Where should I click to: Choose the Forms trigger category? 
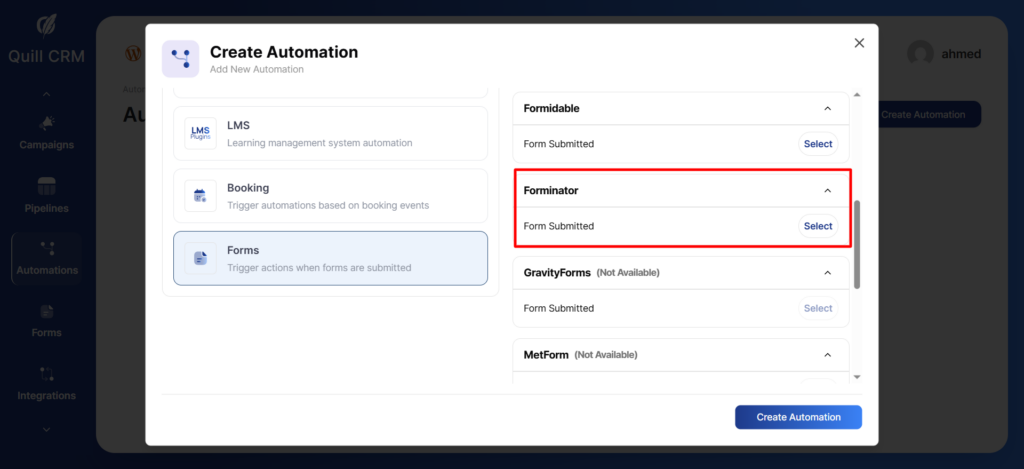pos(330,259)
